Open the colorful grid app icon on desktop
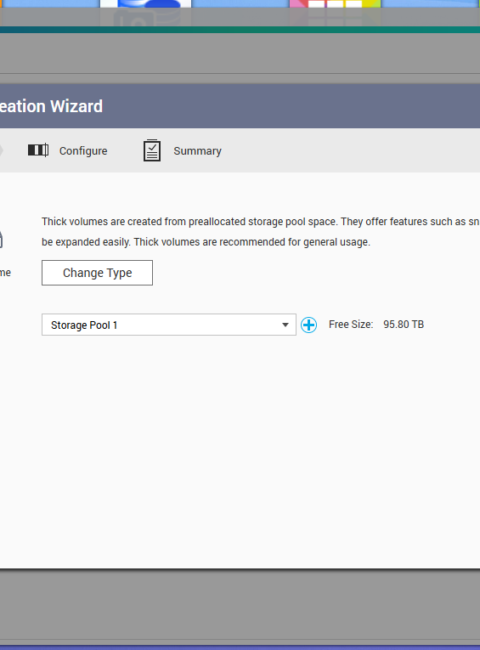This screenshot has height=650, width=480. [x=335, y=4]
